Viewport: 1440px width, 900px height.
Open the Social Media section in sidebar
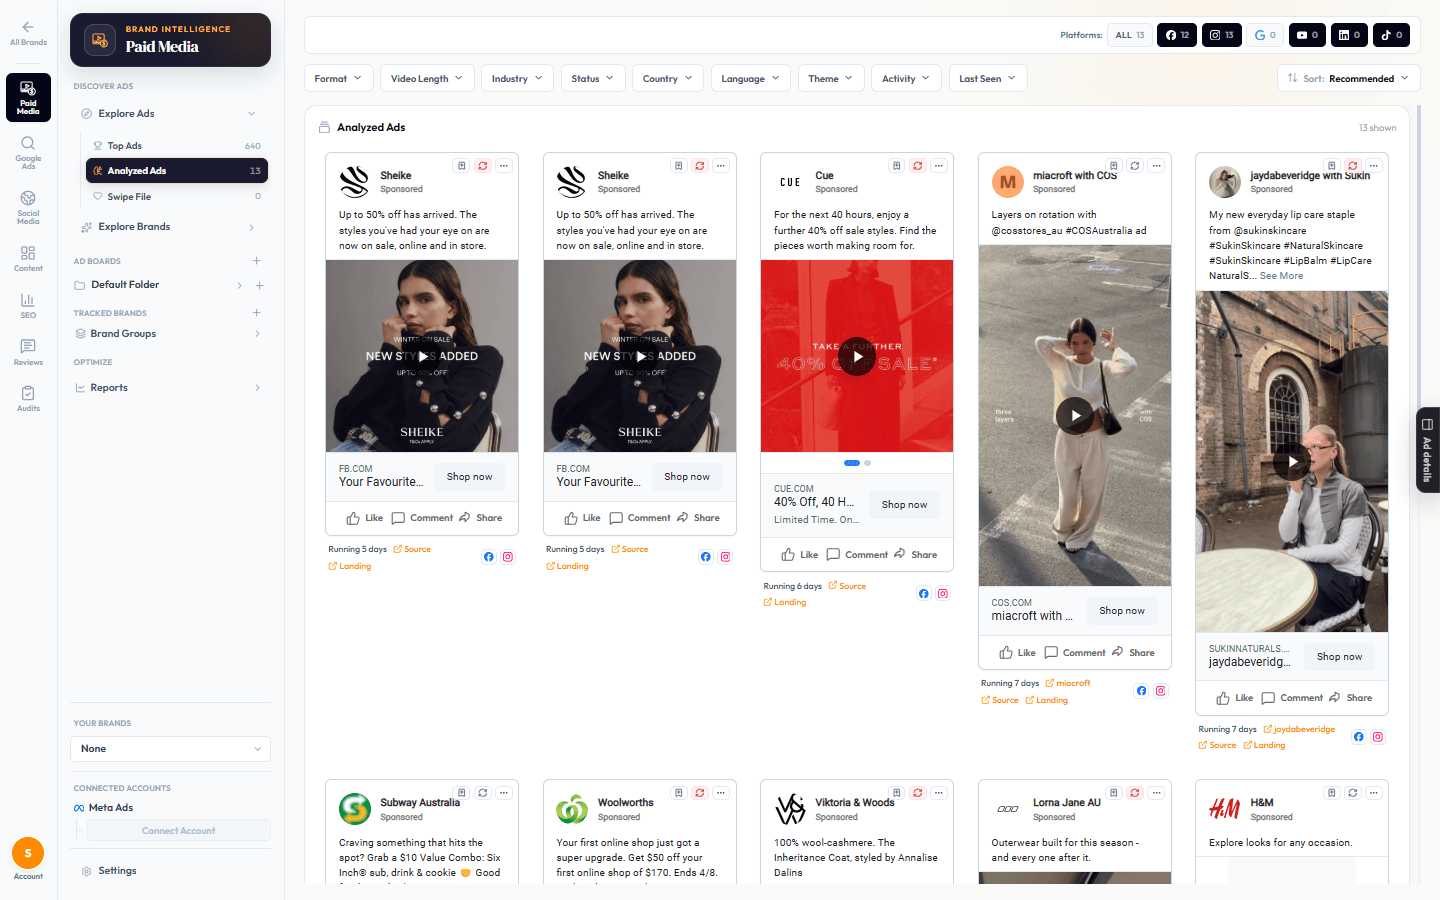[28, 207]
